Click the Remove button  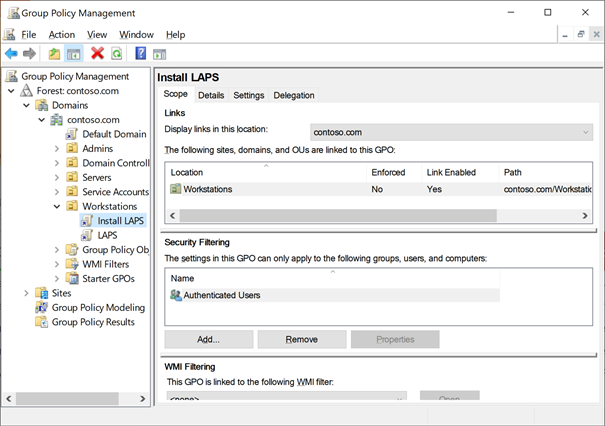point(302,339)
